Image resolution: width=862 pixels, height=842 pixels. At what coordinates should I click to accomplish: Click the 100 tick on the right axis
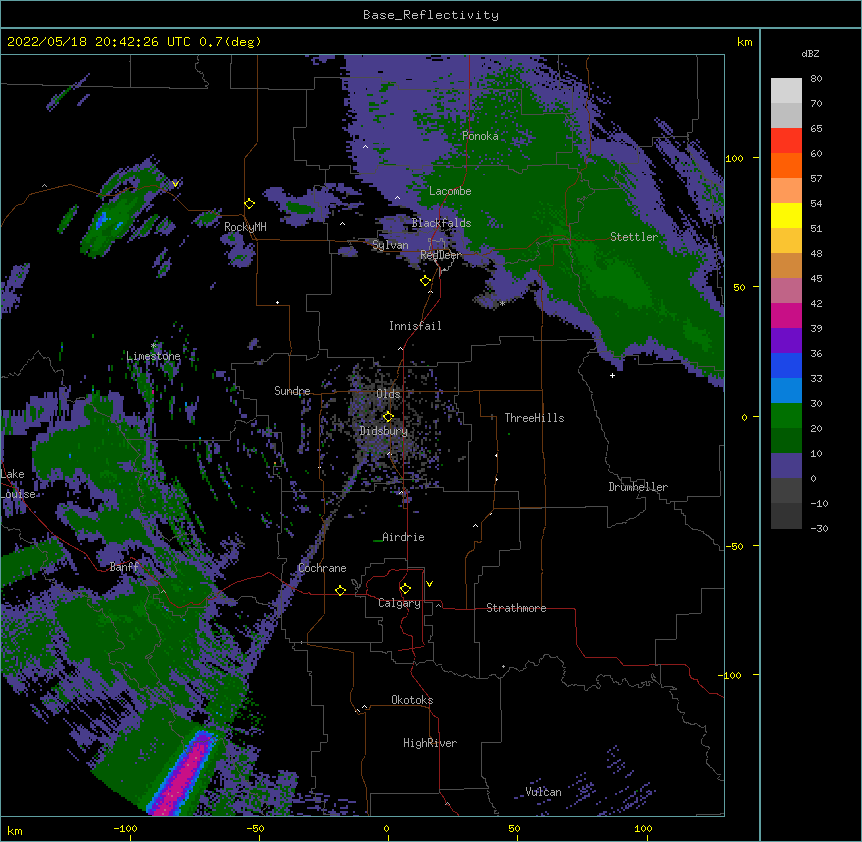click(x=734, y=158)
